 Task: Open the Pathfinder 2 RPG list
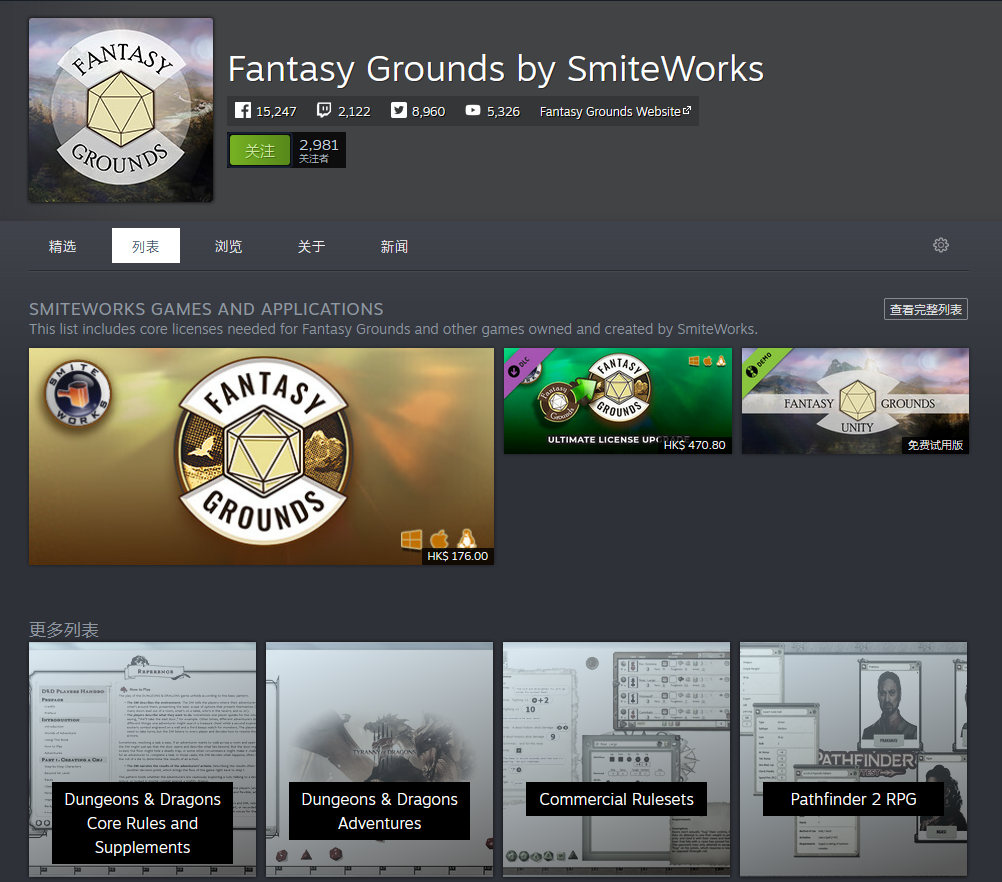[x=853, y=759]
